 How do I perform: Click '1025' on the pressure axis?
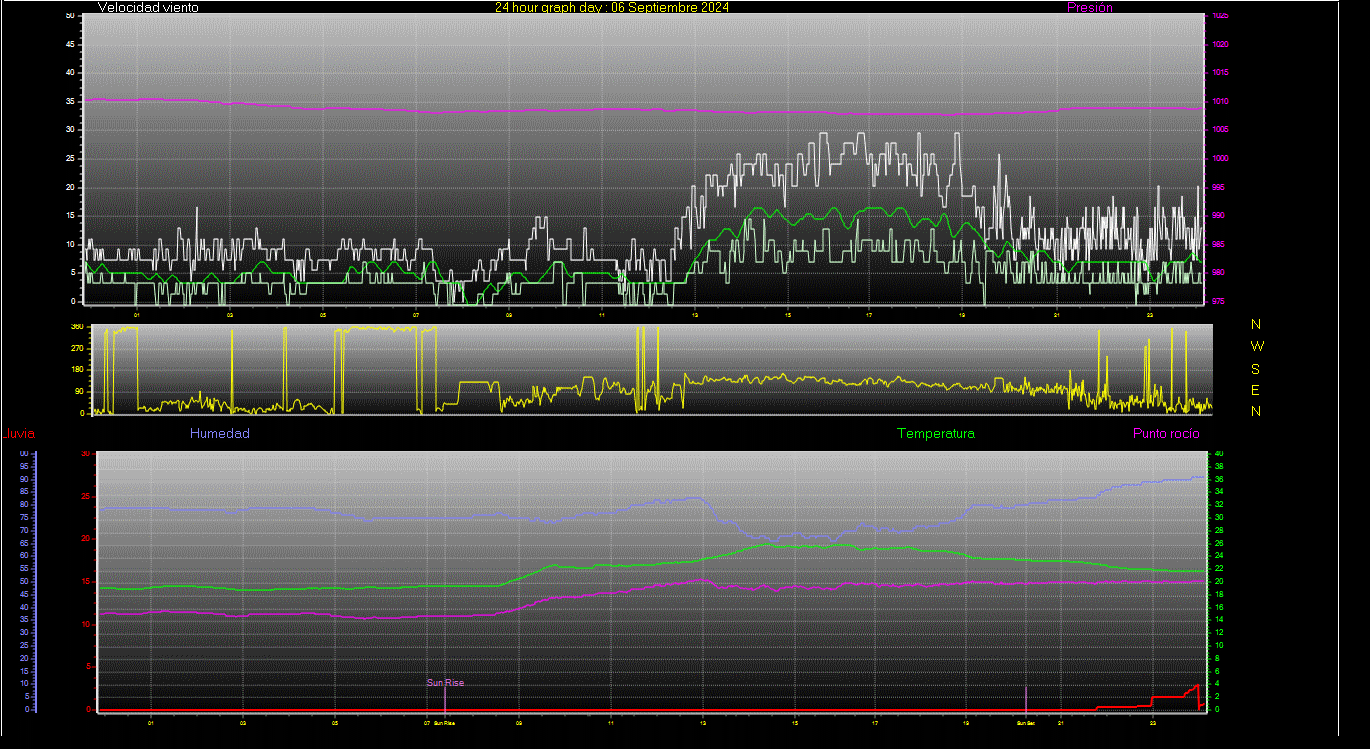pos(1219,16)
